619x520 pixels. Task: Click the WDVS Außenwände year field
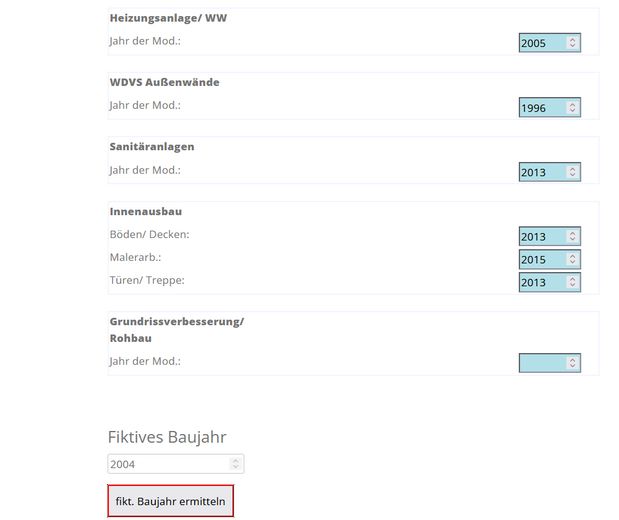coord(542,108)
